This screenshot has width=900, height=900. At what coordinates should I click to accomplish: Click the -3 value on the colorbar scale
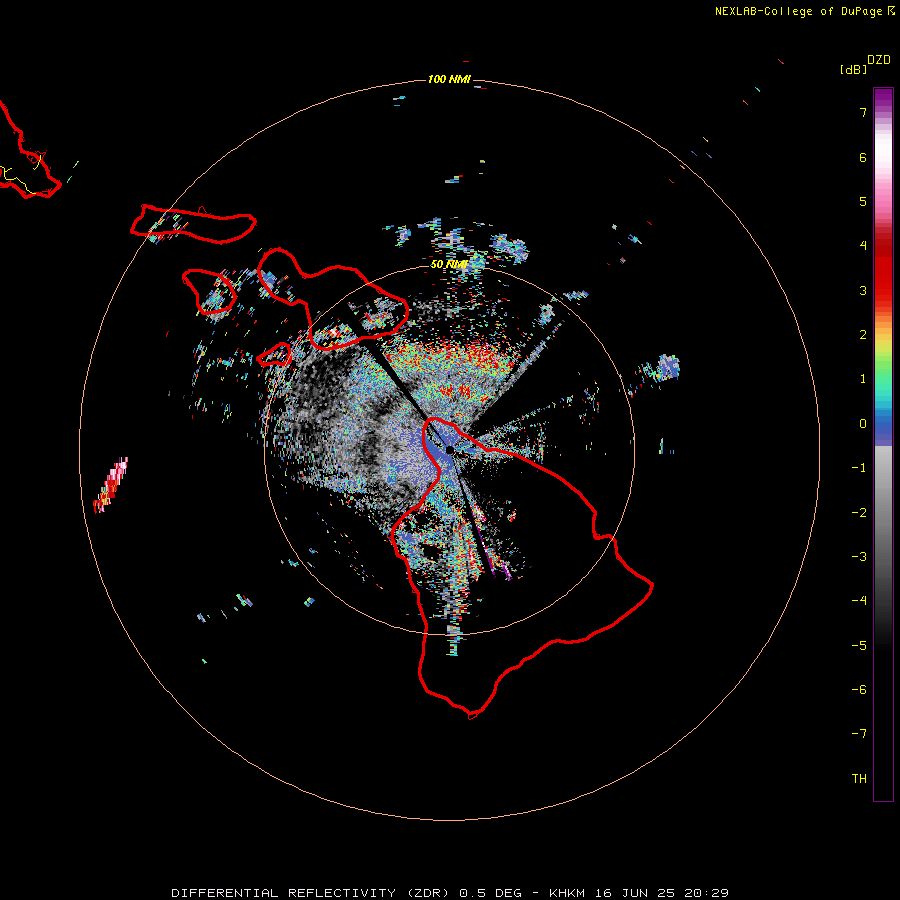pos(859,557)
